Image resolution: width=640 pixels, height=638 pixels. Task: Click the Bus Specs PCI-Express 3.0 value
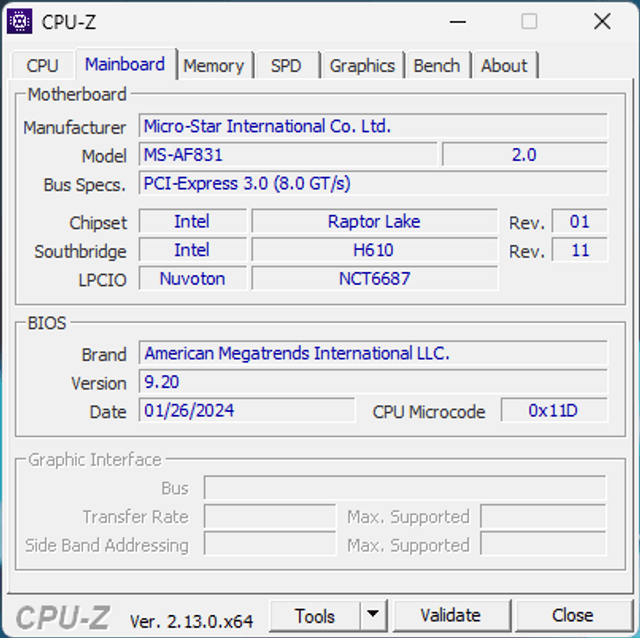[373, 183]
